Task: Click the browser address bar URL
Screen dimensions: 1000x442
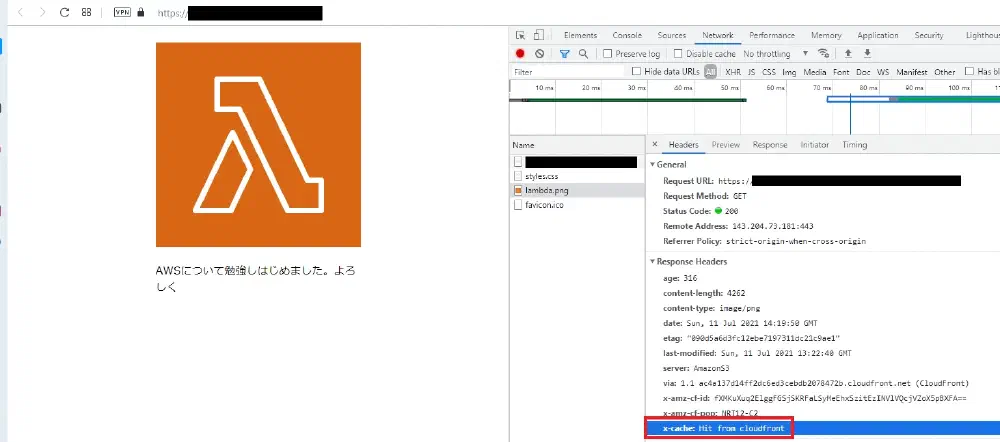Action: pyautogui.click(x=240, y=13)
